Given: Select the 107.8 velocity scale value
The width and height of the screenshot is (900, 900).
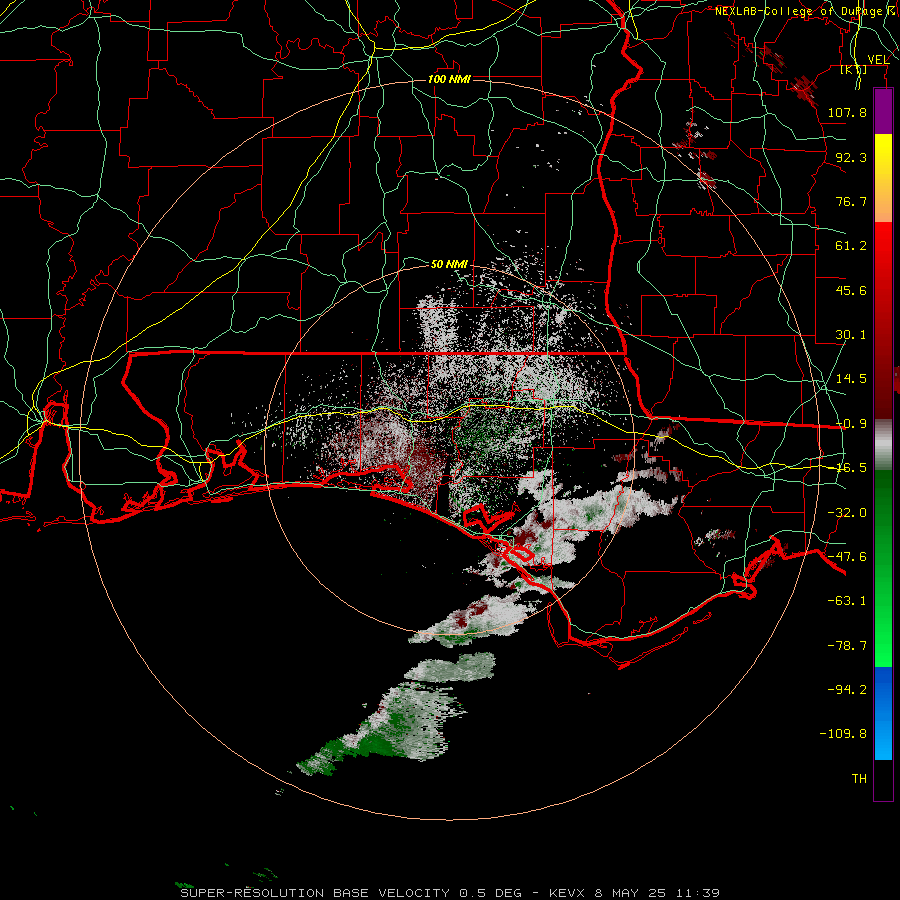Looking at the screenshot, I should pos(847,112).
